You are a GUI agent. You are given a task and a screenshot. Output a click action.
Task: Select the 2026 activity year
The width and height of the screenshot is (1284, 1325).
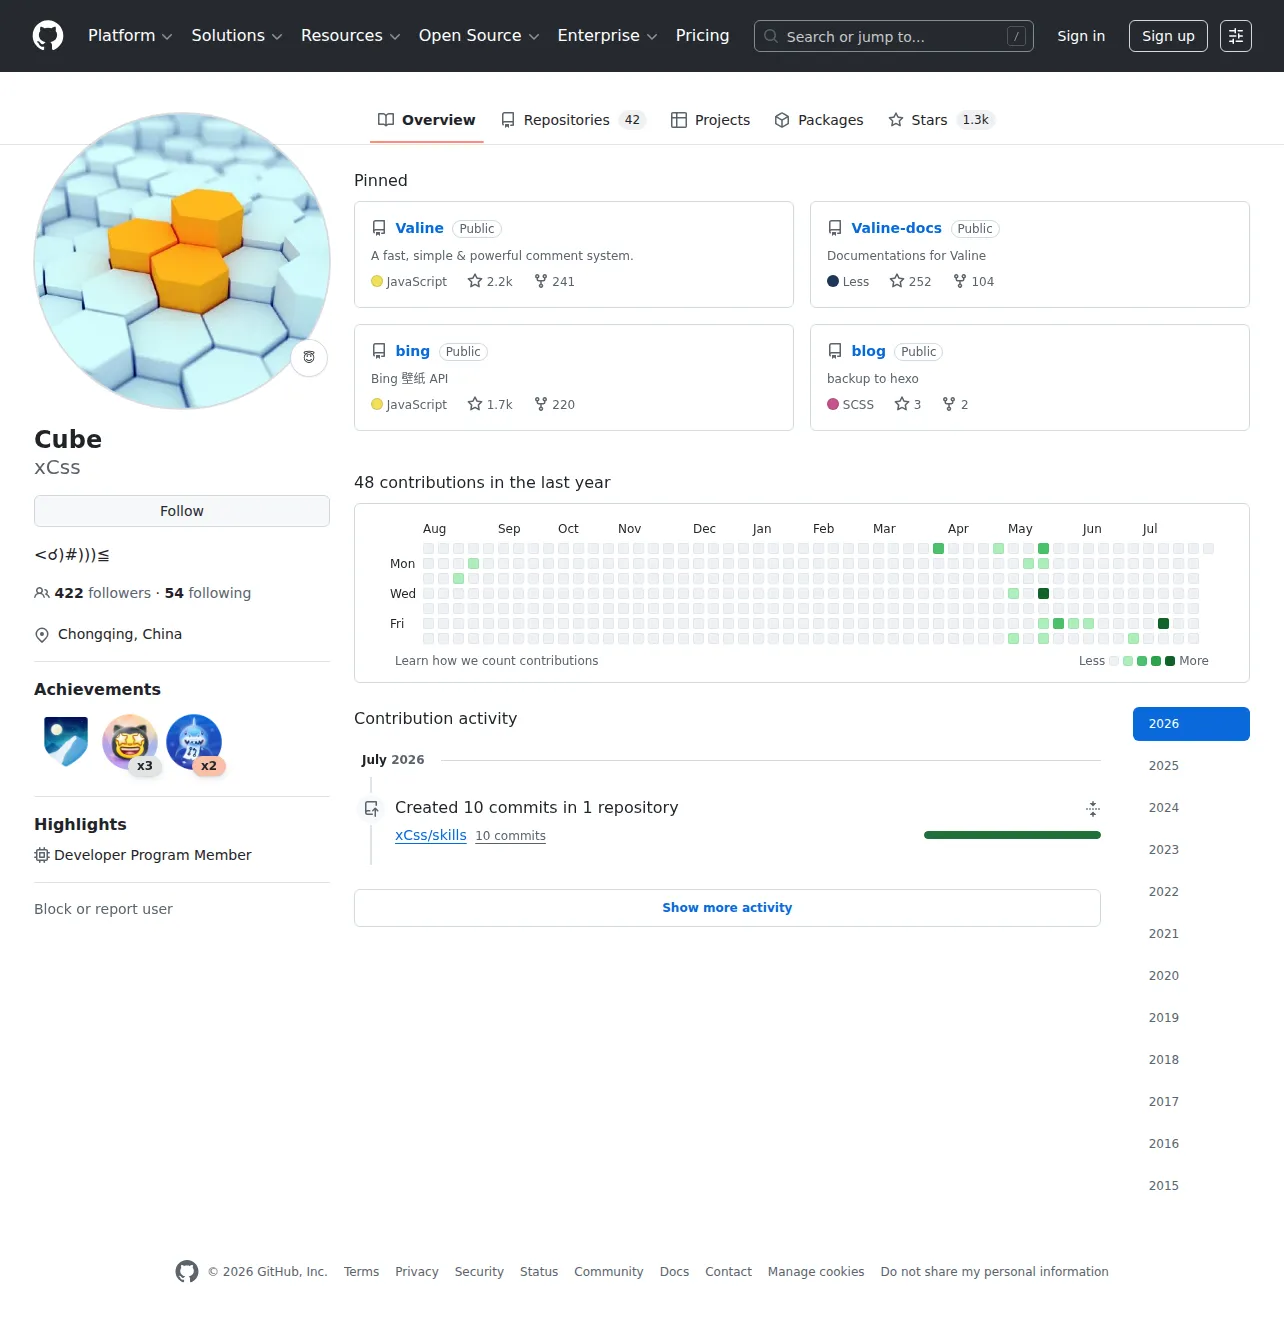point(1191,724)
